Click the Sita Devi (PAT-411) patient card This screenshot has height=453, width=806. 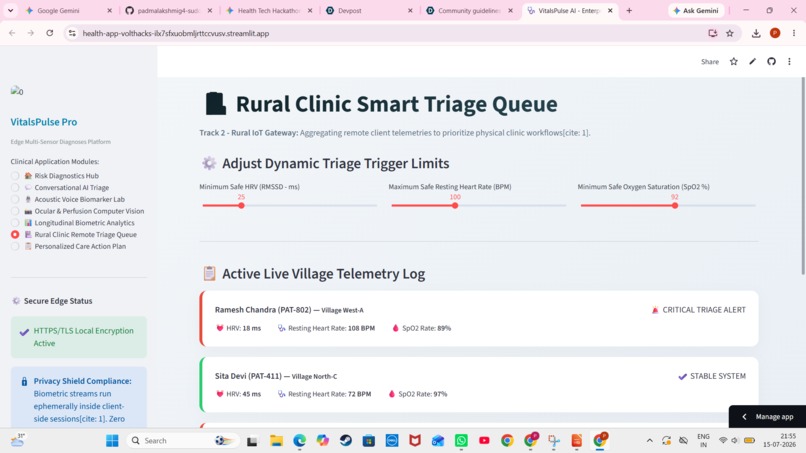(x=479, y=385)
